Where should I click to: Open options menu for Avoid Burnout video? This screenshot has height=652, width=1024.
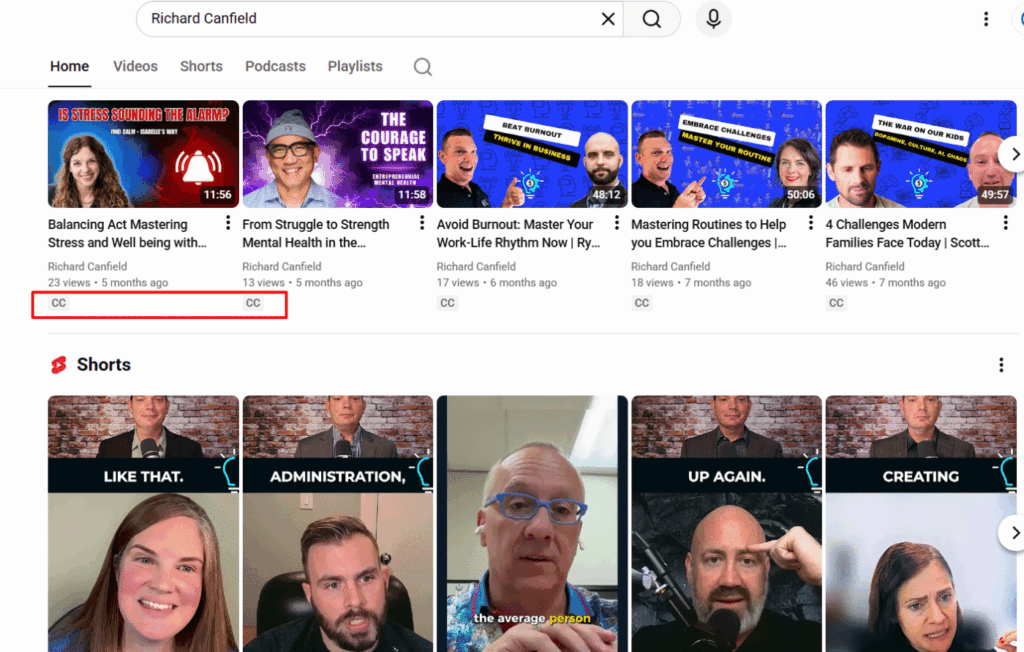point(617,223)
